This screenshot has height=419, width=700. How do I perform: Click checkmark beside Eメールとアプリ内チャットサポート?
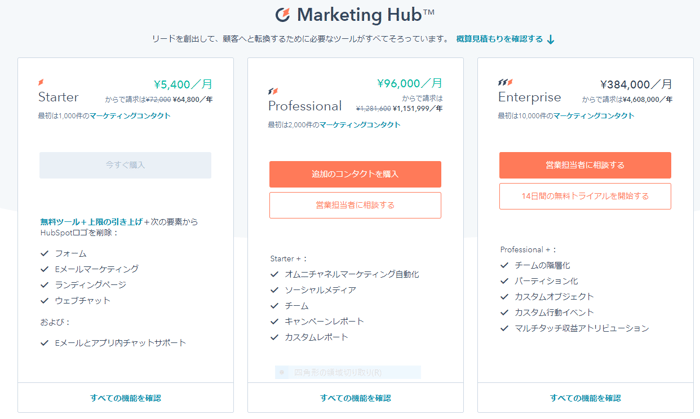44,343
